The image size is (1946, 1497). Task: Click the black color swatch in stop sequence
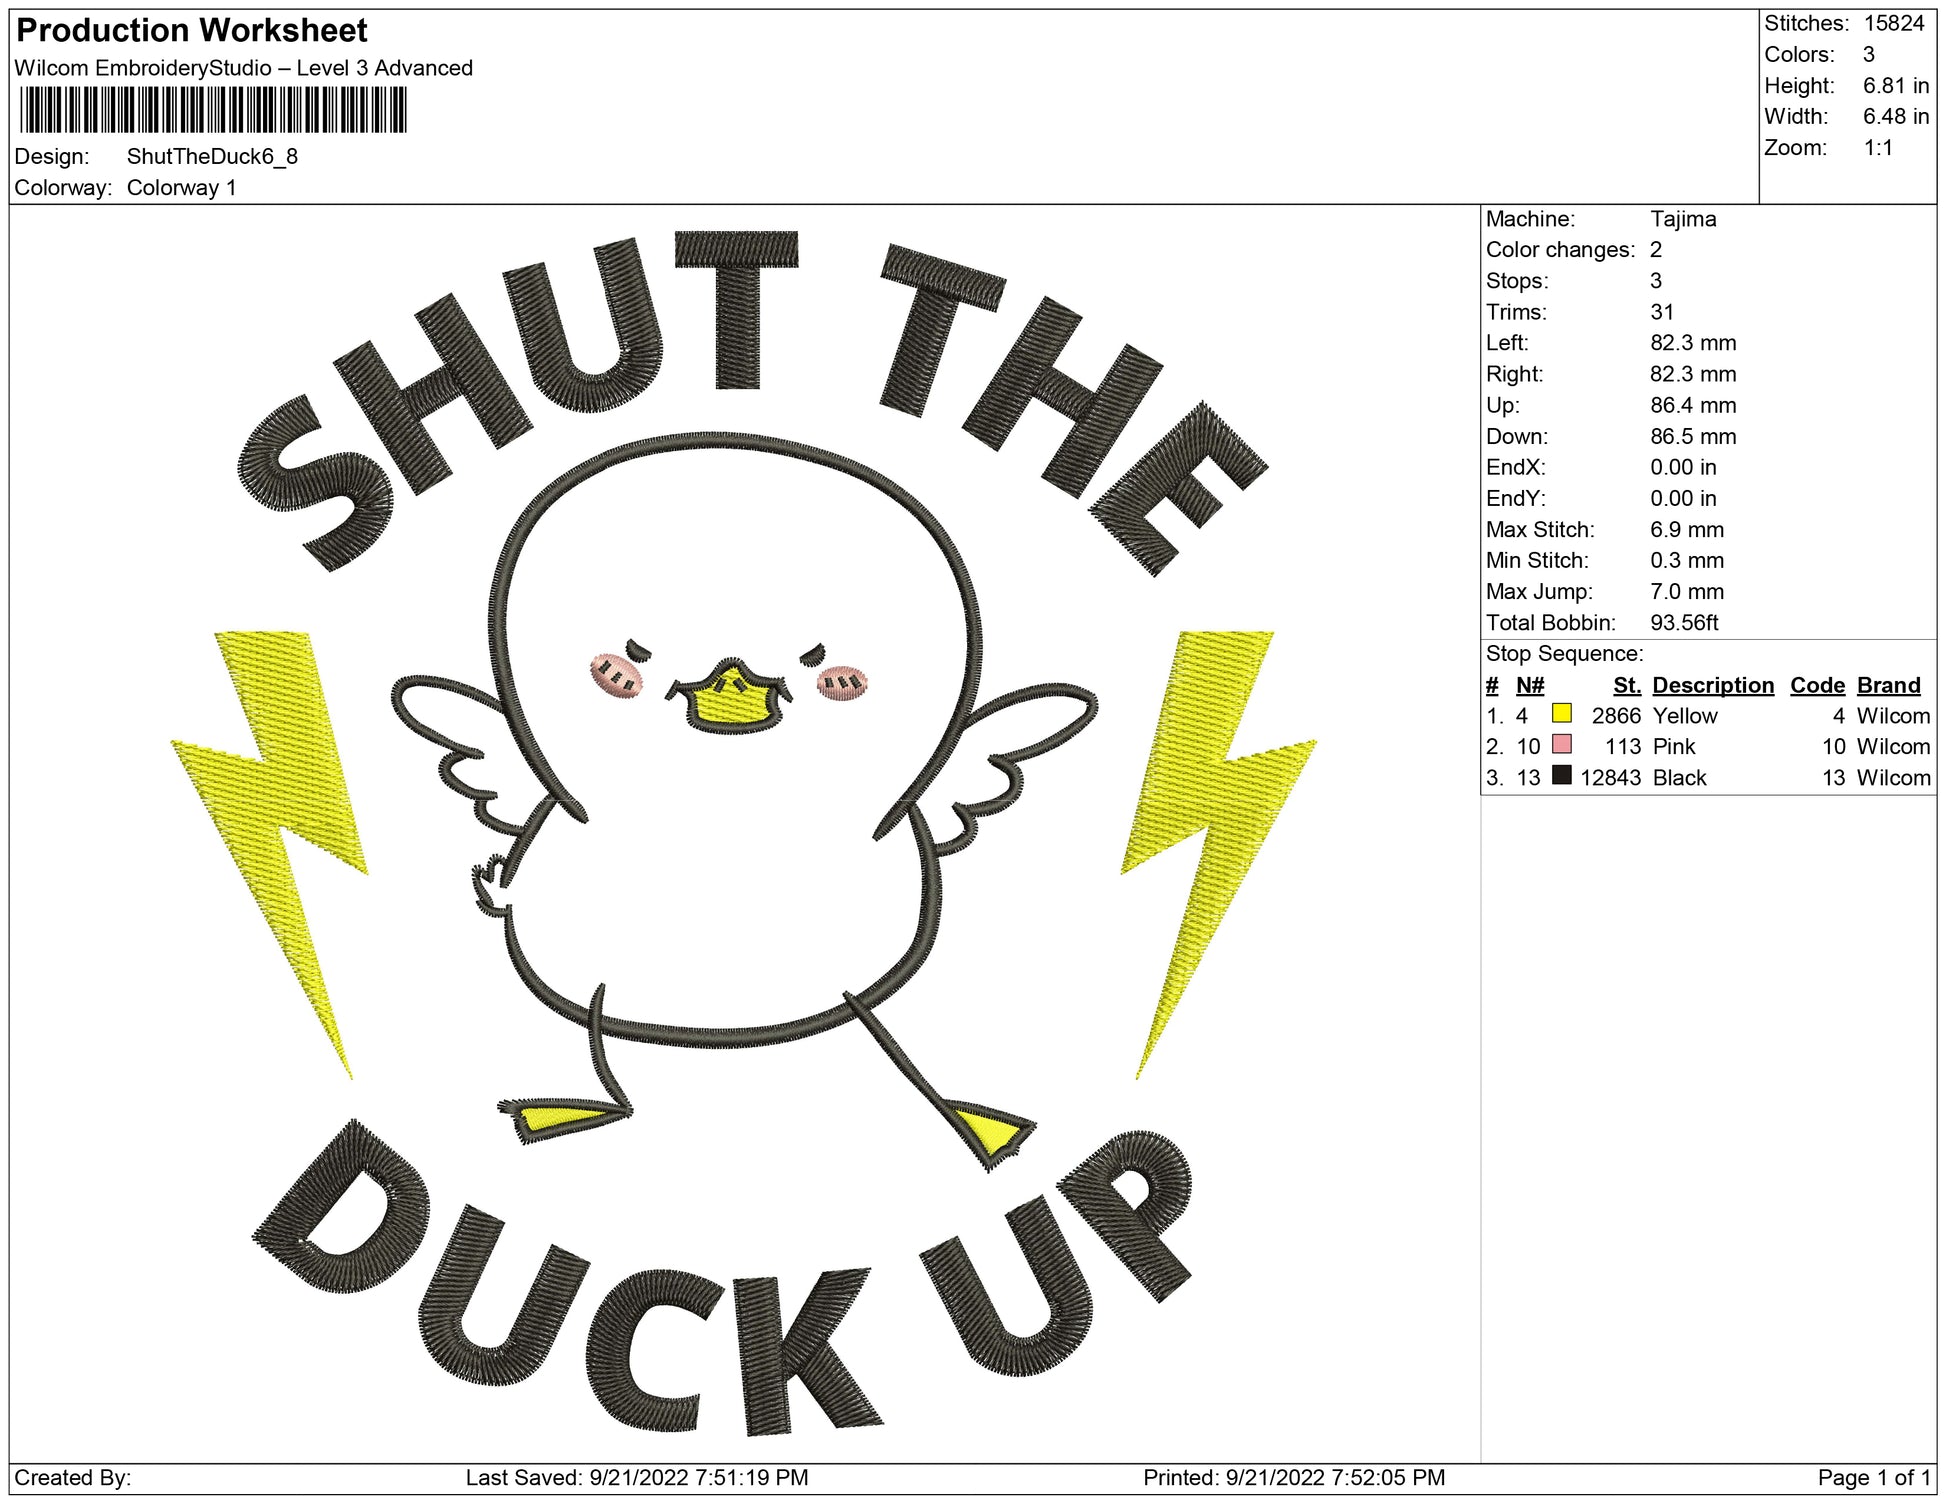pos(1561,775)
